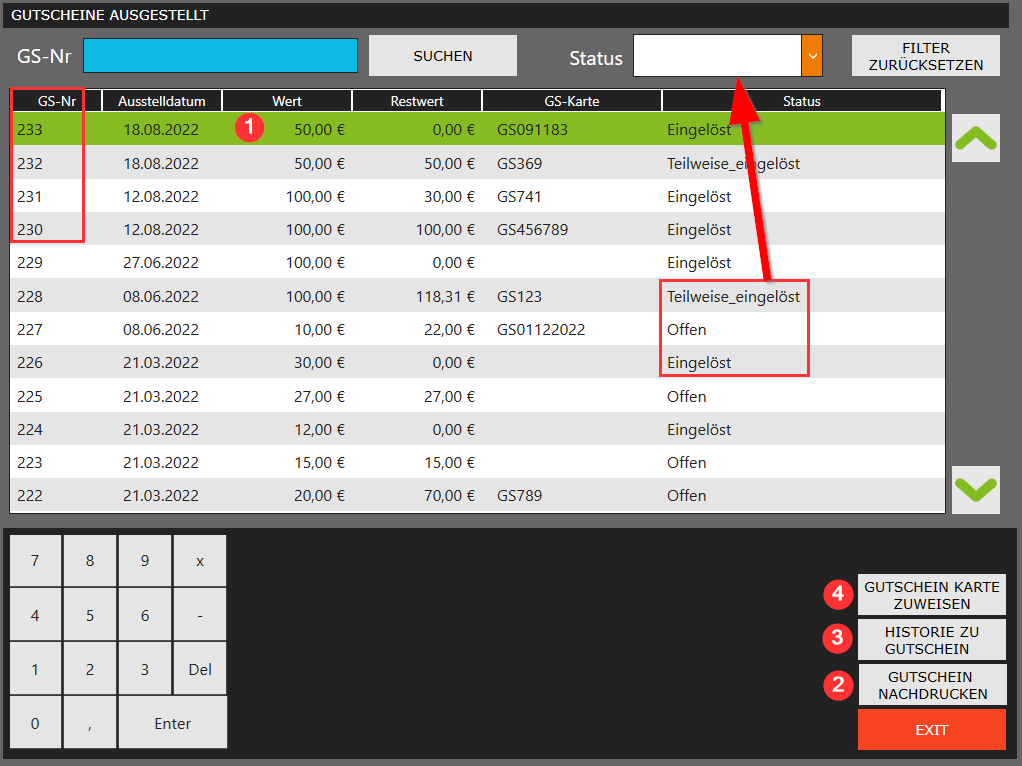Tap keypad digit 6
The image size is (1022, 766).
[145, 615]
